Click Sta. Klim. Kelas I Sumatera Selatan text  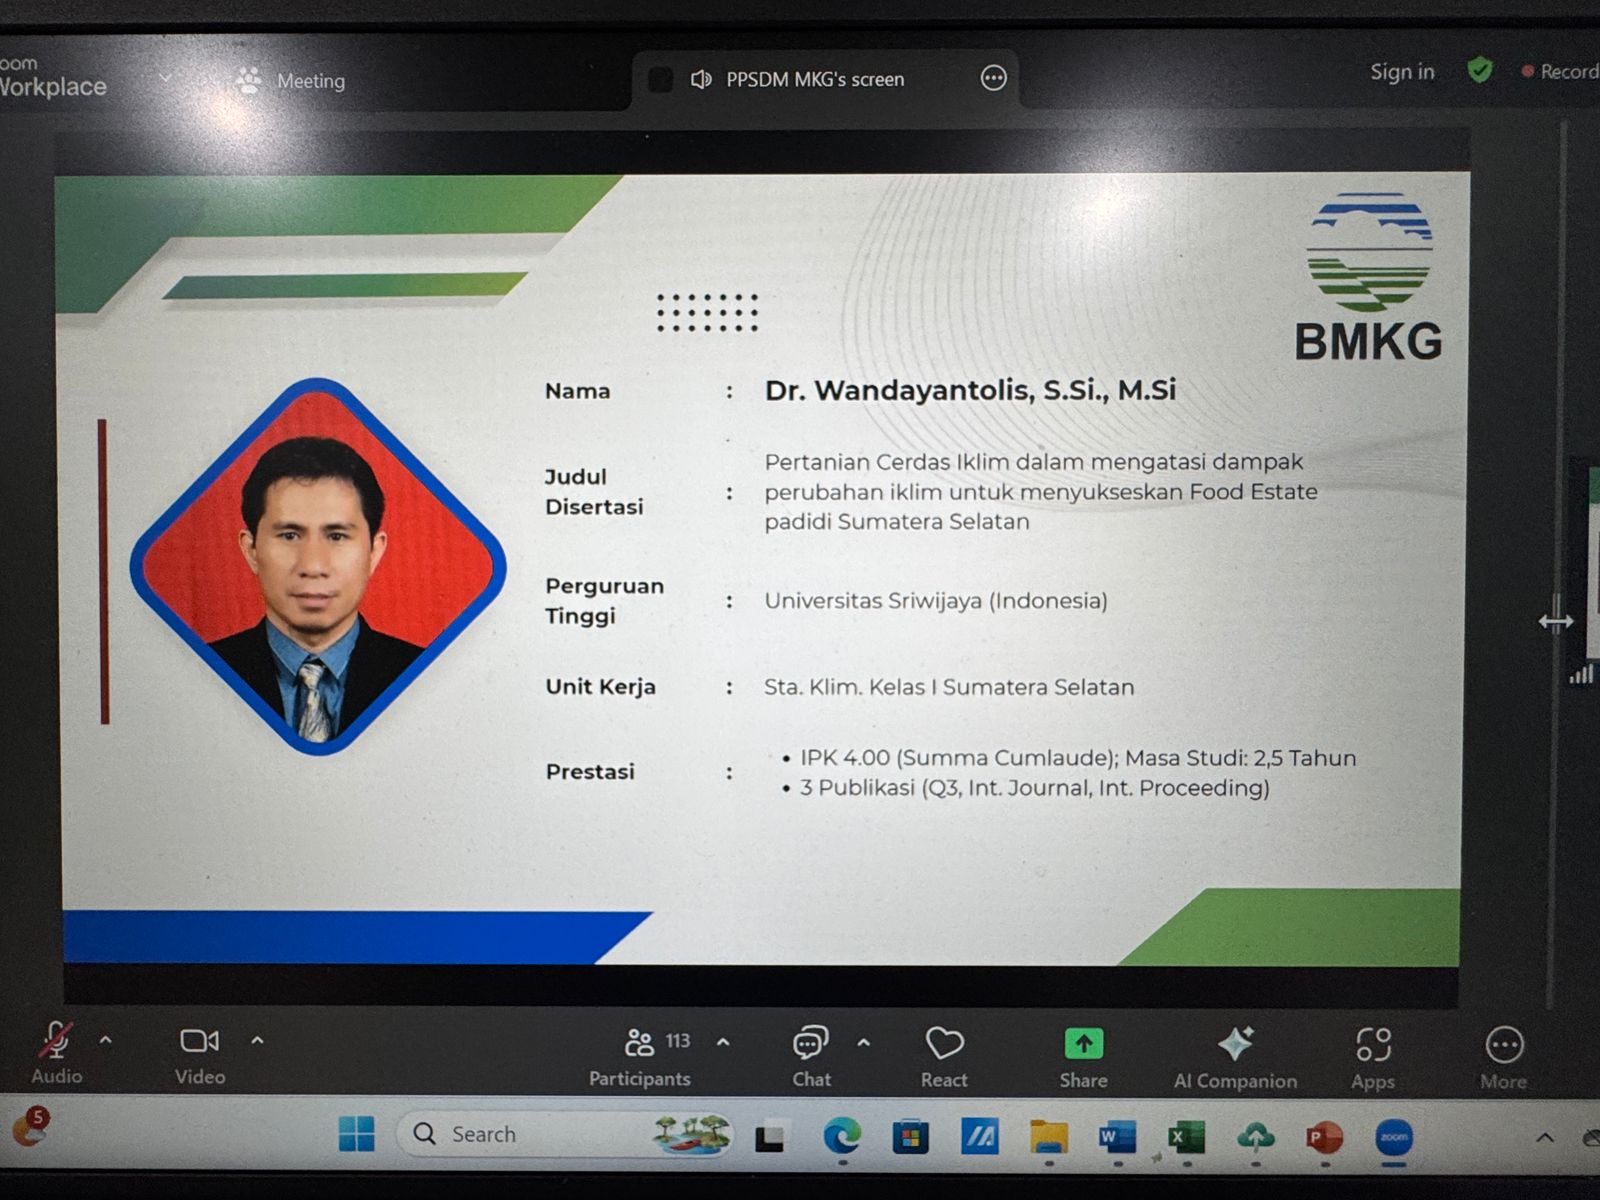point(949,687)
